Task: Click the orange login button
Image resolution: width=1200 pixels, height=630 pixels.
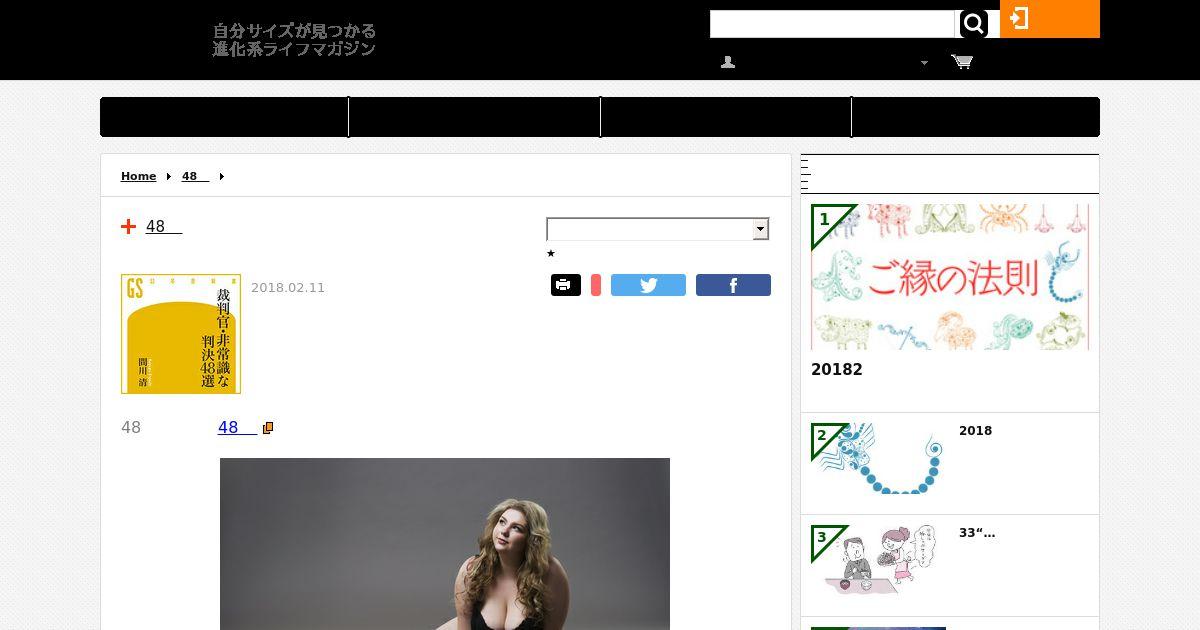Action: (x=1050, y=19)
